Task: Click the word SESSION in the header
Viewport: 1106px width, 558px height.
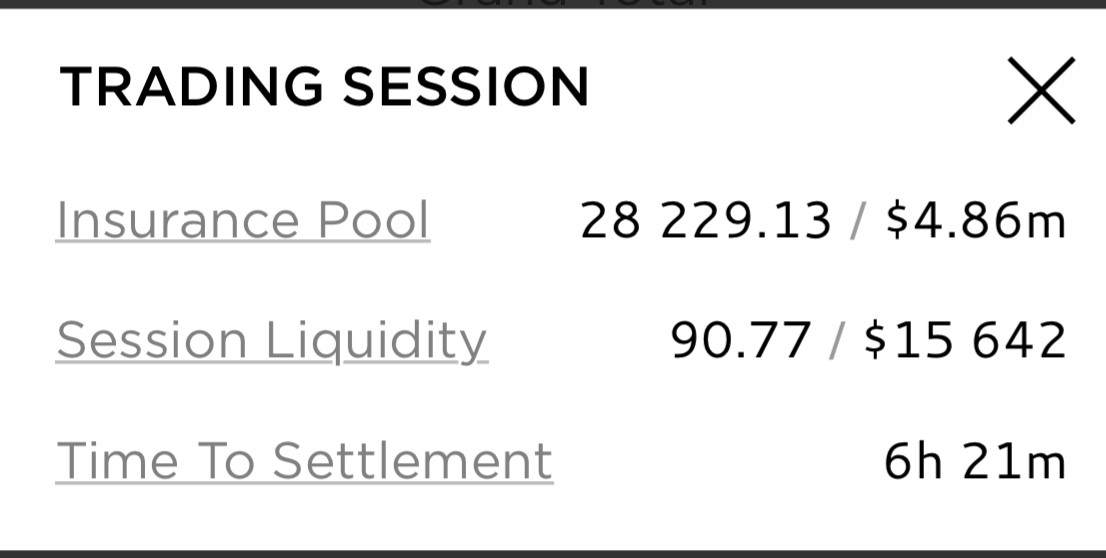Action: (x=466, y=86)
